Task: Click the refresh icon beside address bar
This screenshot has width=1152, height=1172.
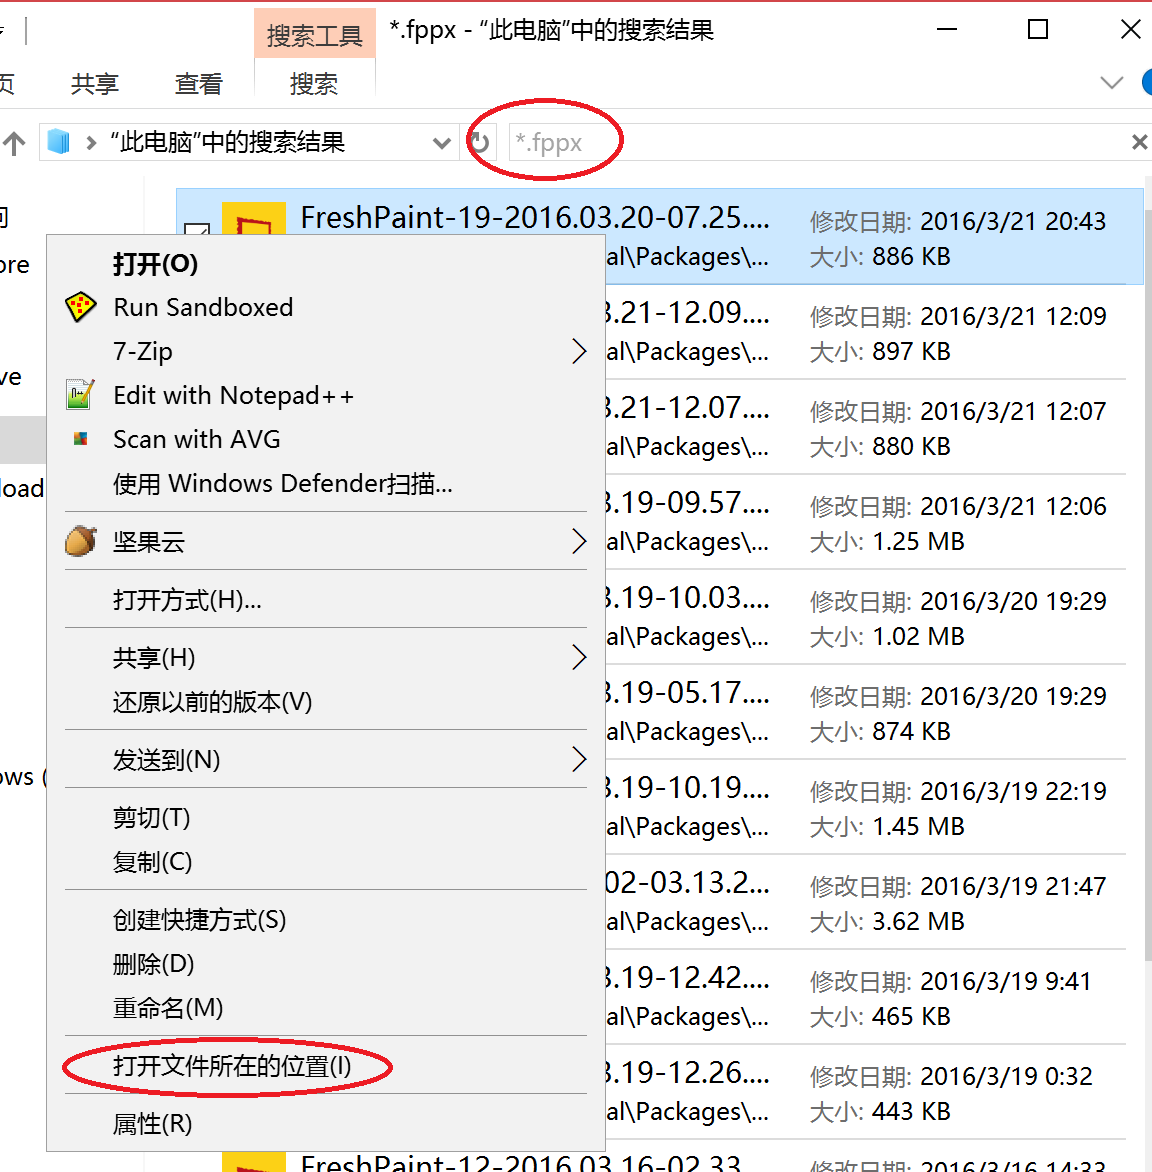Action: 480,143
